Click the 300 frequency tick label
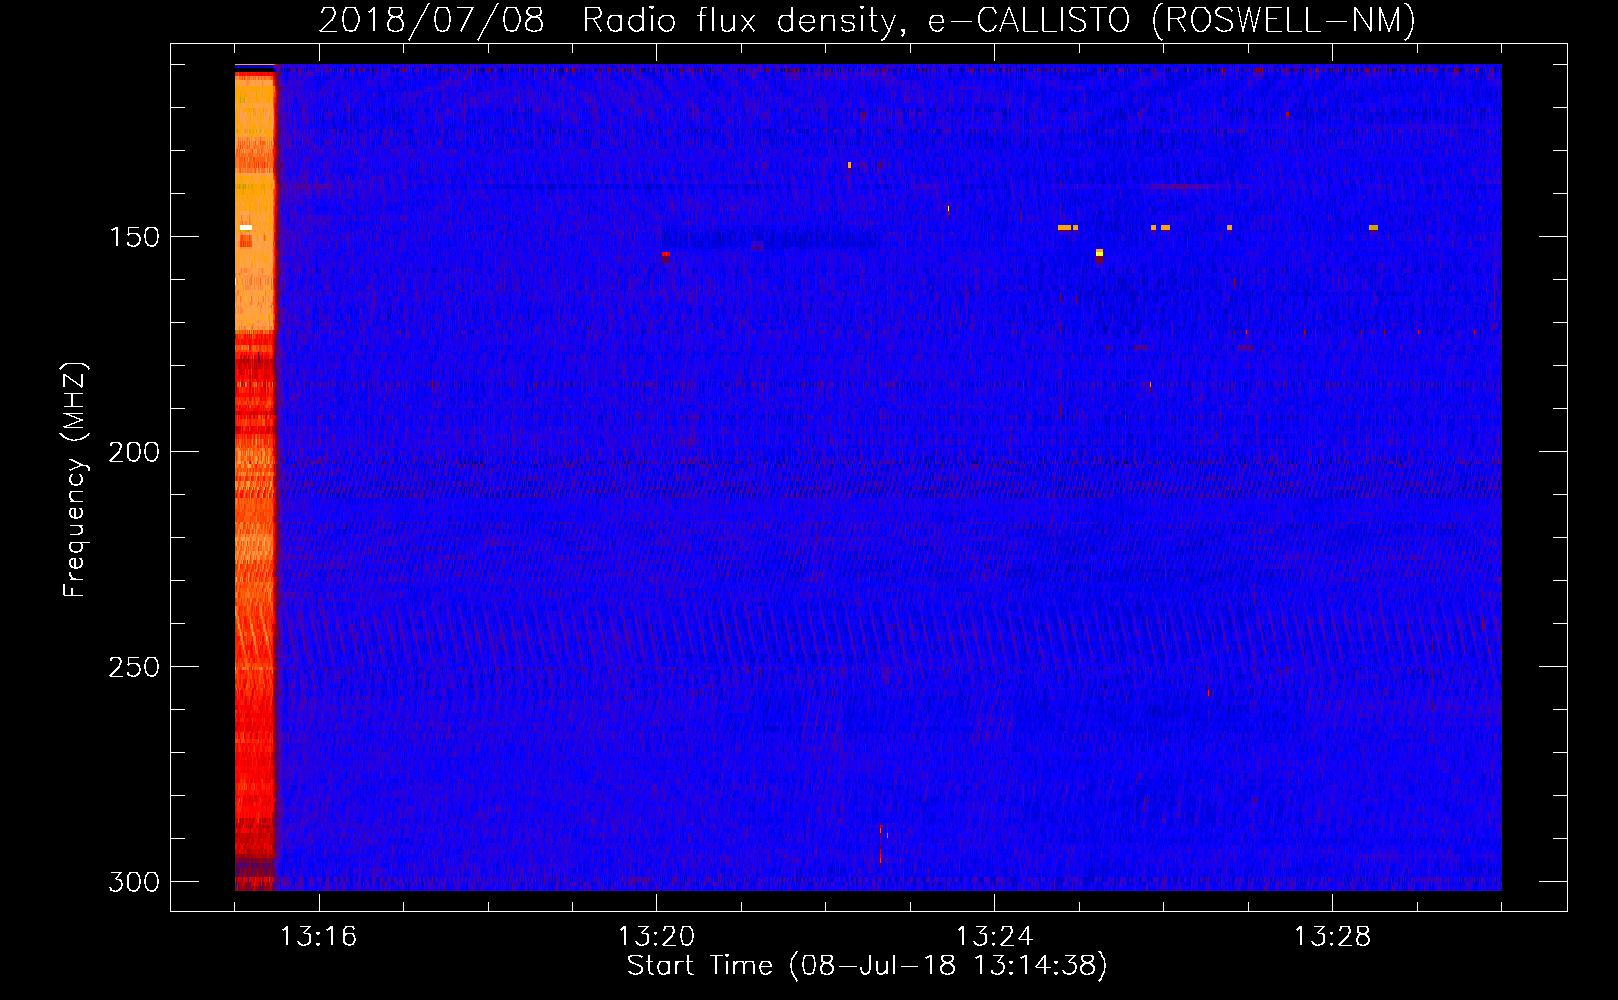 (134, 882)
